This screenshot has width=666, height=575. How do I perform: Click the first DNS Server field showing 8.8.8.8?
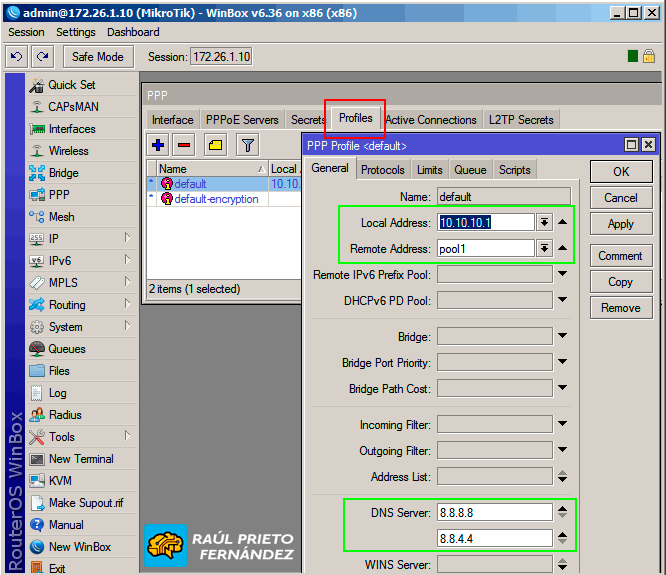point(493,512)
